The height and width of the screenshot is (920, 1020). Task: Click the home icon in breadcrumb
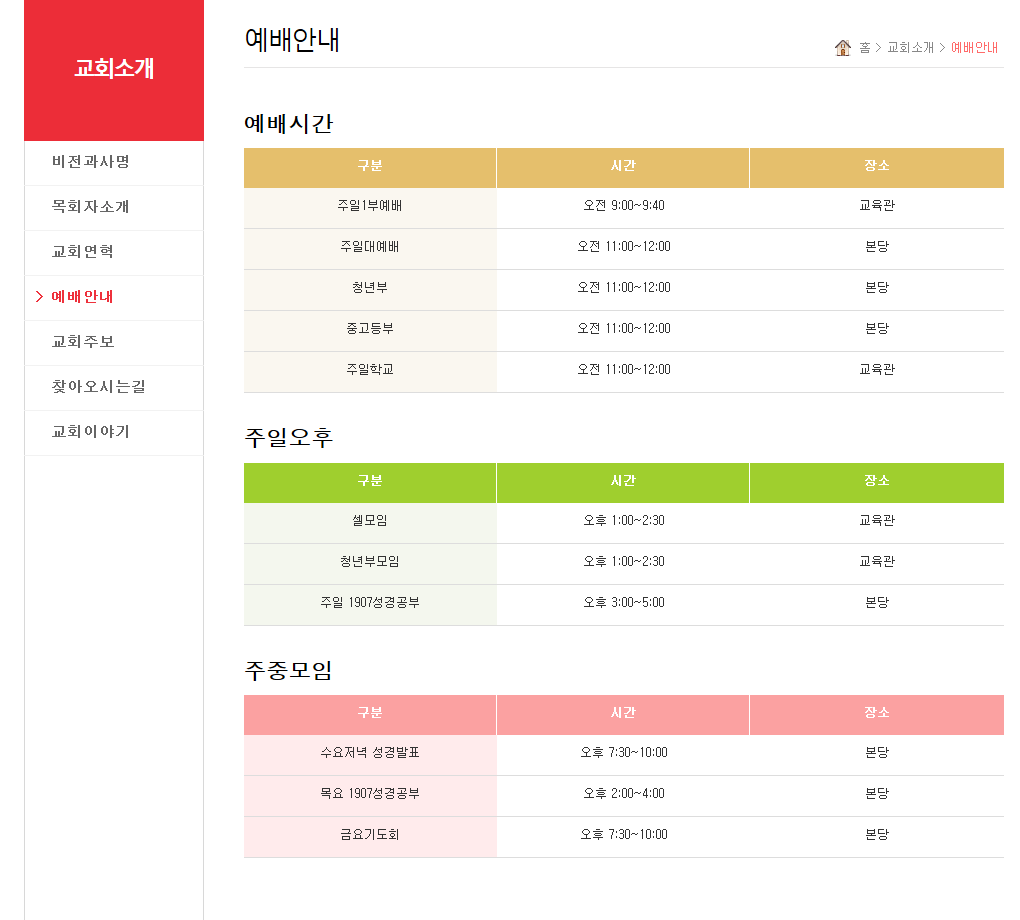pyautogui.click(x=843, y=48)
